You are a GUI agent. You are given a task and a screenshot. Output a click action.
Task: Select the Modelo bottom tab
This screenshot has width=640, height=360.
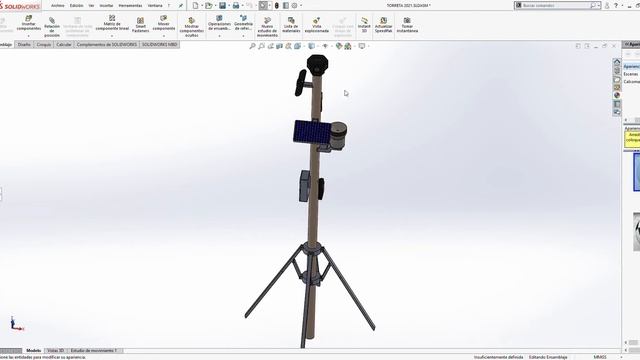pos(33,351)
